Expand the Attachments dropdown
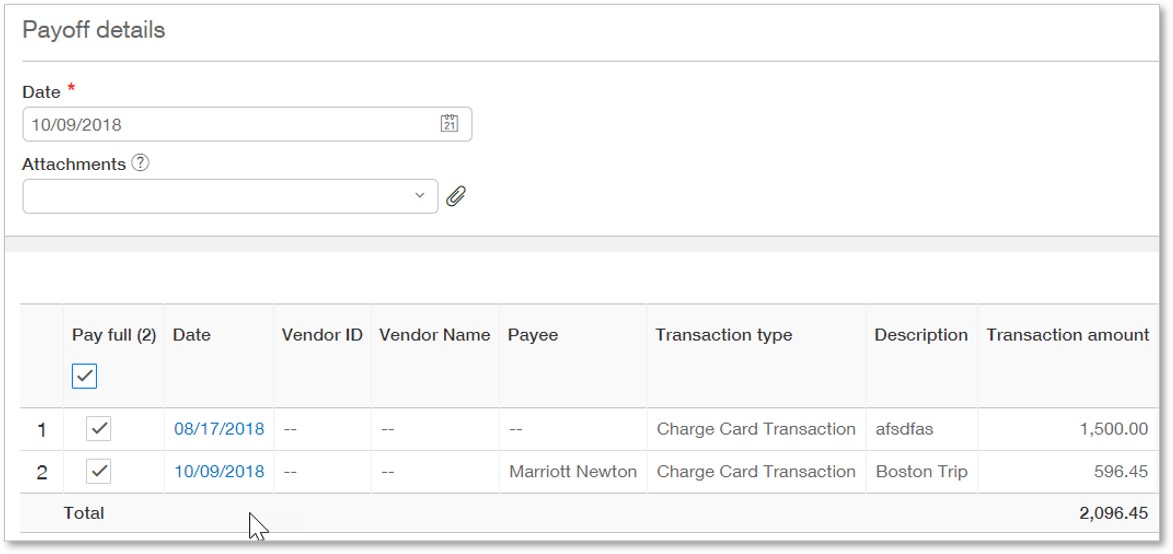The width and height of the screenshot is (1173, 554). 420,196
